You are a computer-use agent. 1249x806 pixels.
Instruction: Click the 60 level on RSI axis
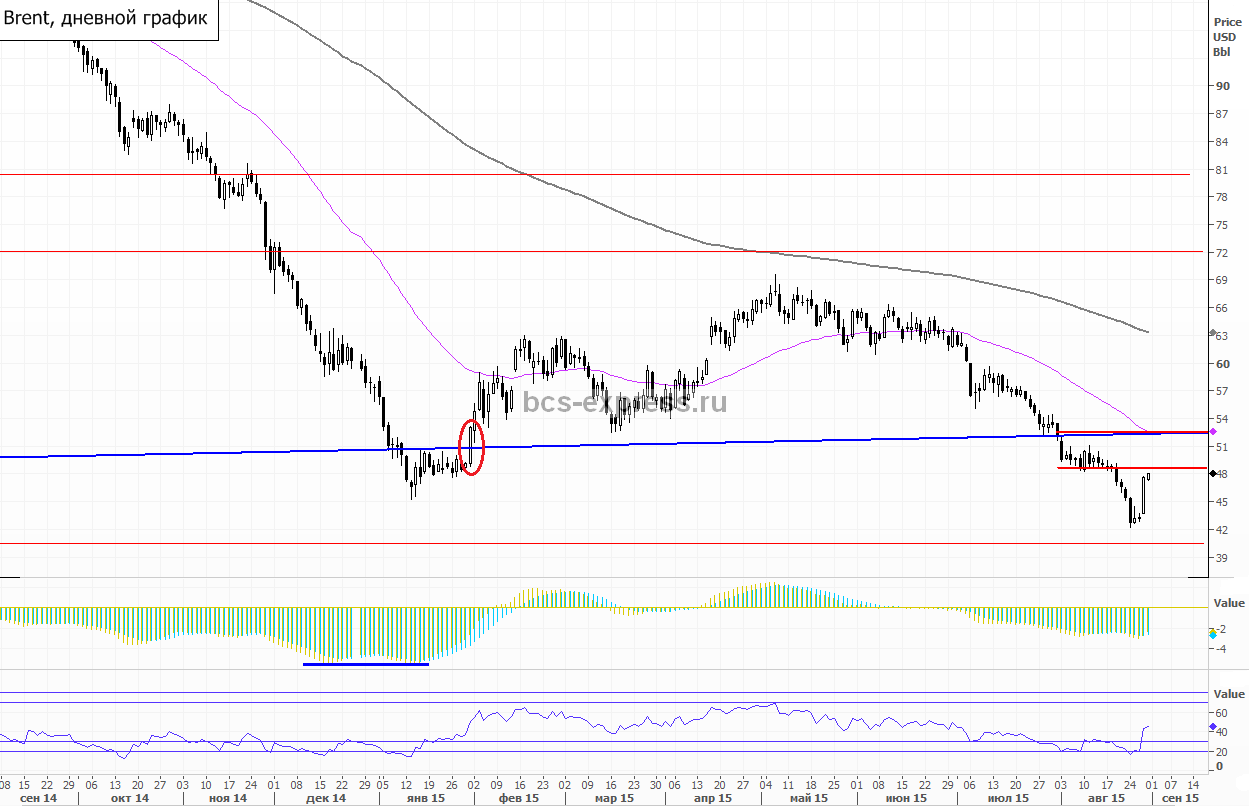tap(1222, 713)
